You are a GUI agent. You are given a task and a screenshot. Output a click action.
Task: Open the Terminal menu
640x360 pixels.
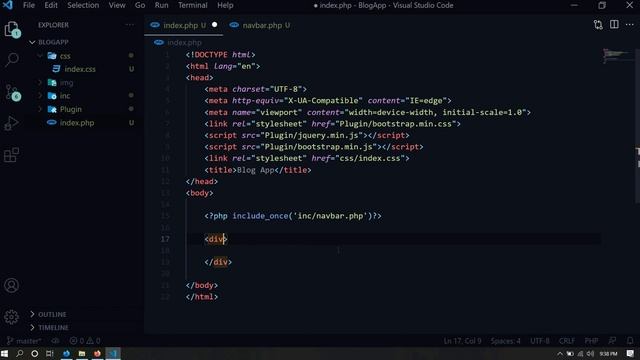click(x=192, y=5)
